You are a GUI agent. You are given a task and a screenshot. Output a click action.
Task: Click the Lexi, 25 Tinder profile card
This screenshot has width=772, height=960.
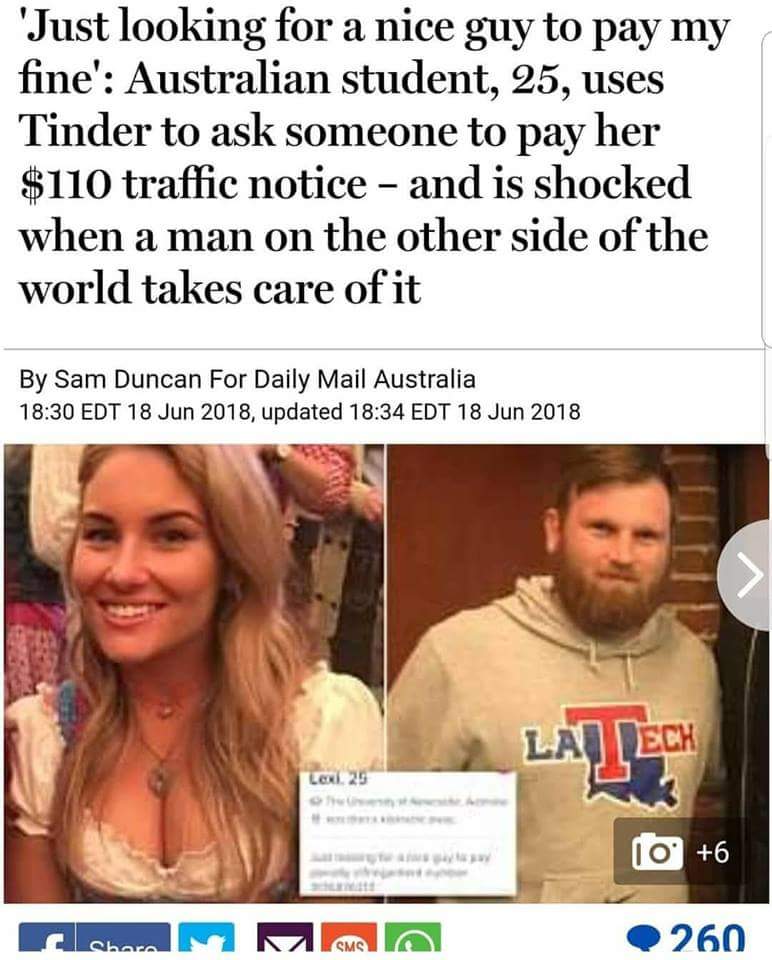(408, 833)
